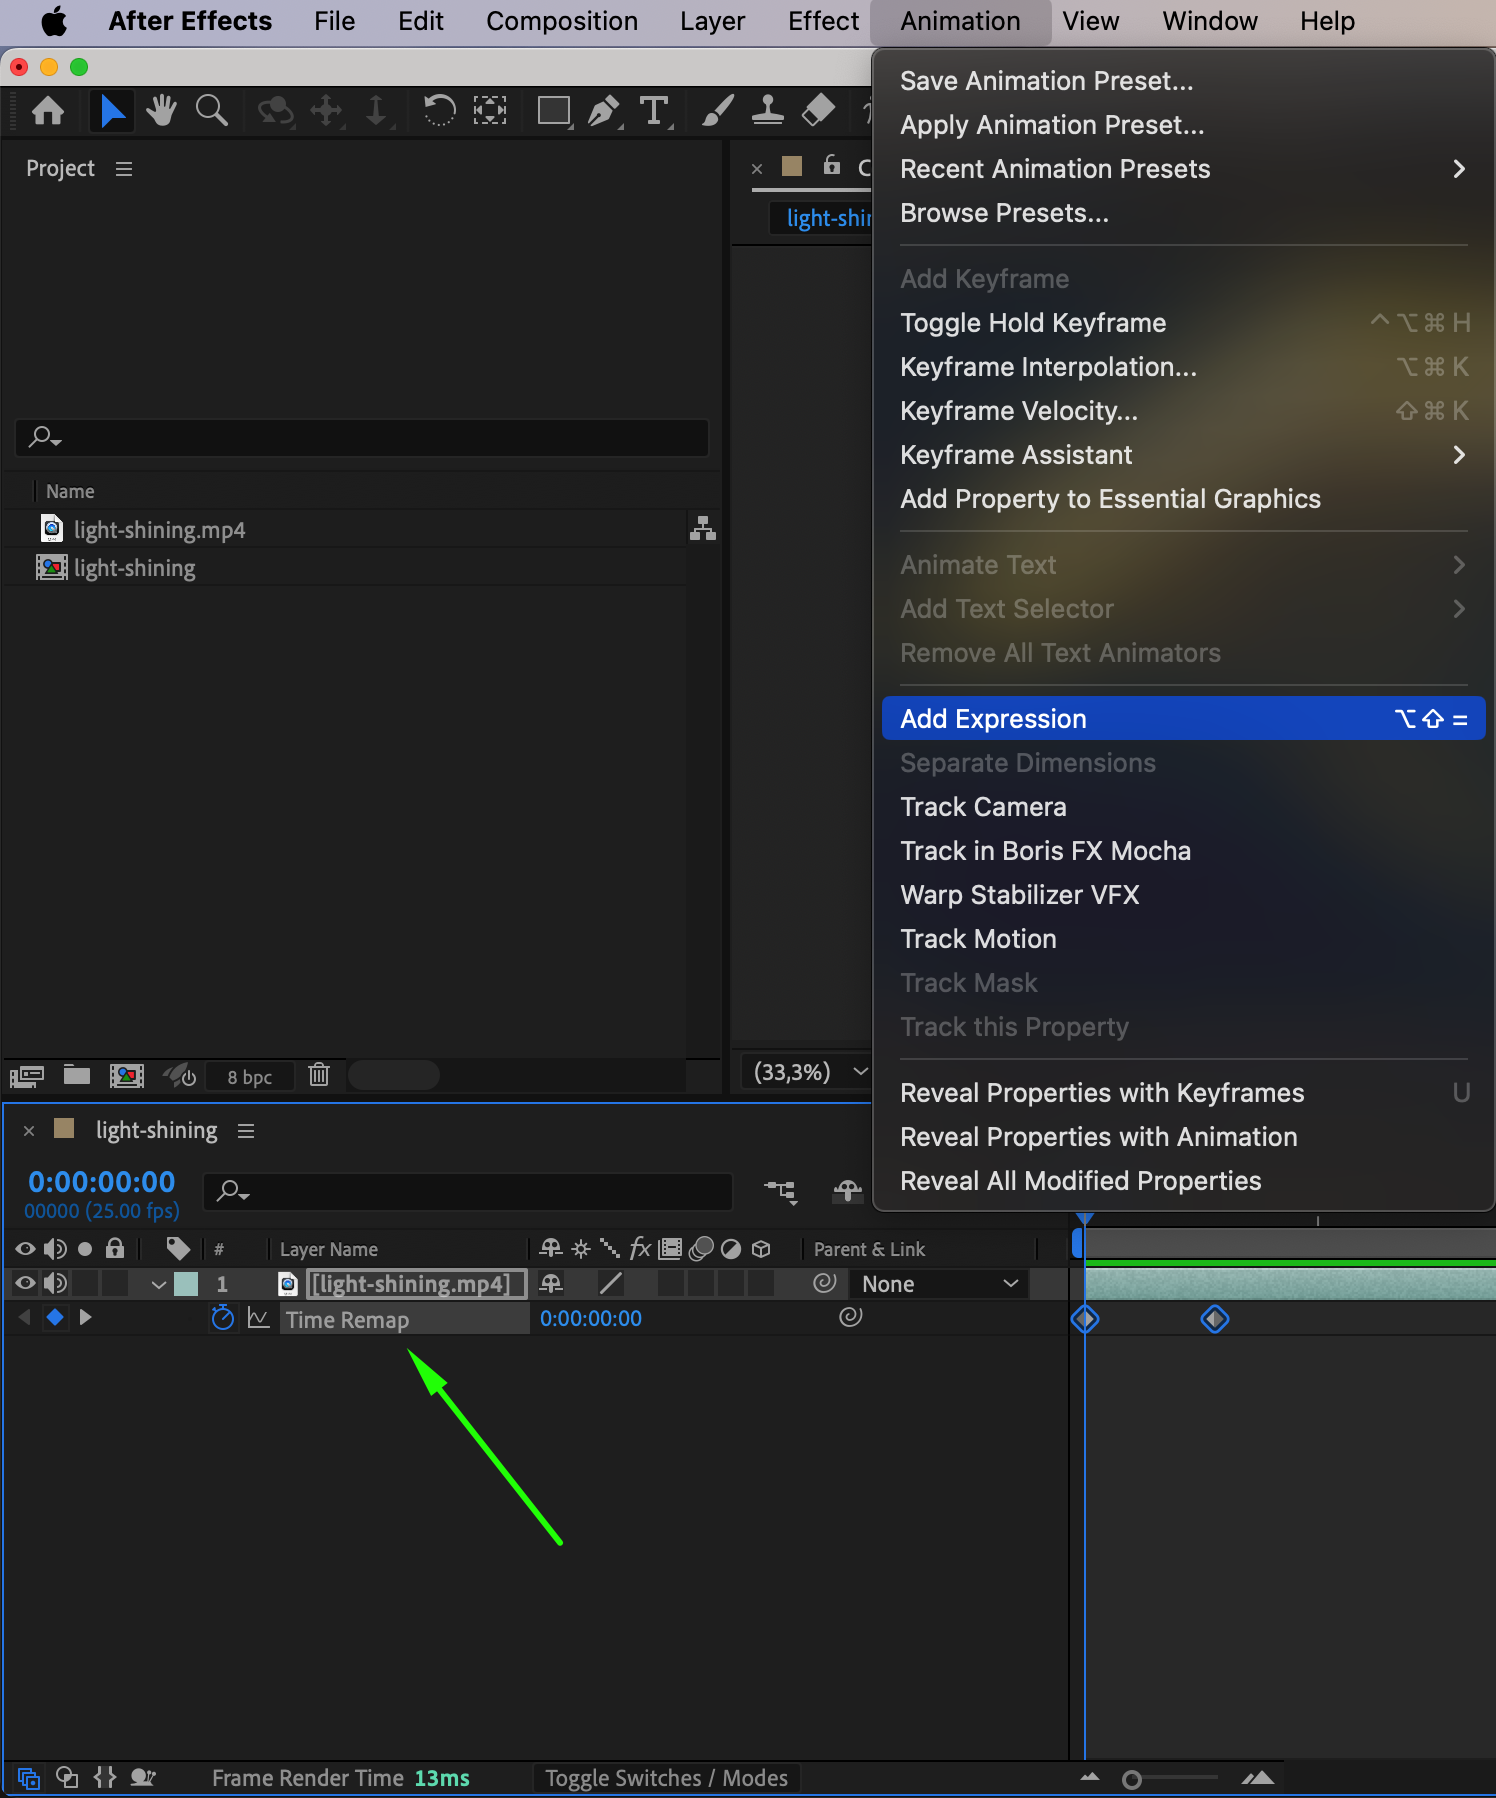This screenshot has width=1496, height=1798.
Task: Select the Zoom magnifier tool
Action: [x=211, y=110]
